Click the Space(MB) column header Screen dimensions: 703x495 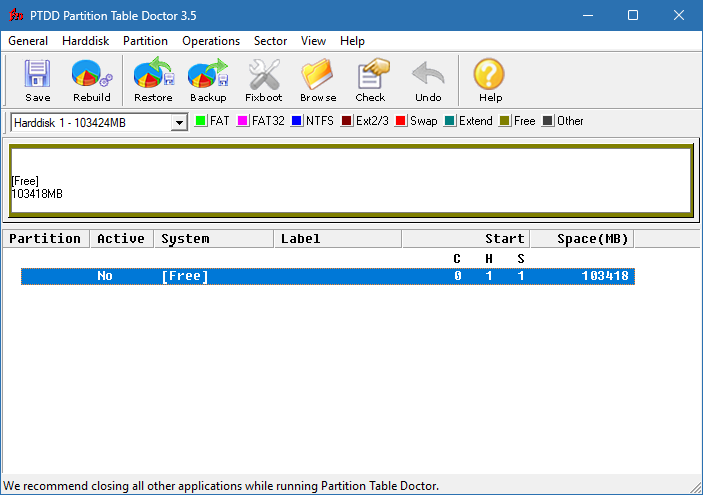(x=582, y=239)
